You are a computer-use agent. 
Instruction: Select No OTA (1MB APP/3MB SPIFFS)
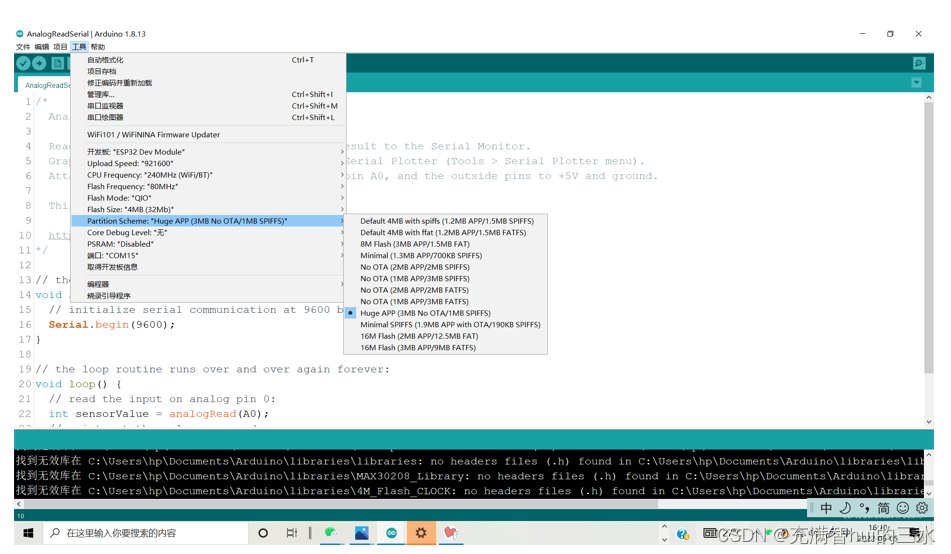(446, 279)
